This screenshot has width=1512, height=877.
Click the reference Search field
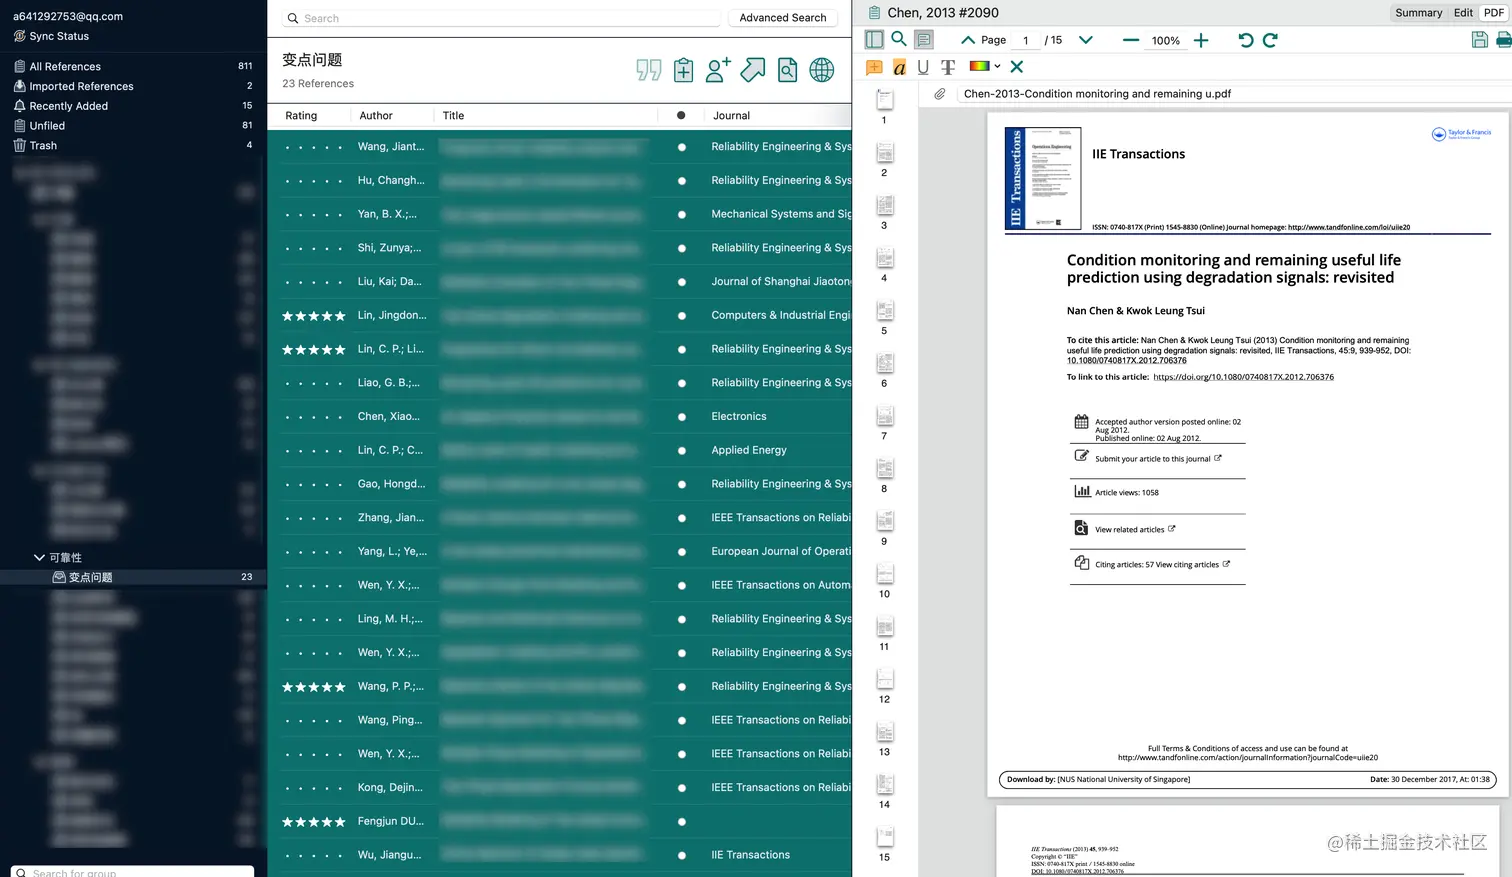tap(500, 18)
